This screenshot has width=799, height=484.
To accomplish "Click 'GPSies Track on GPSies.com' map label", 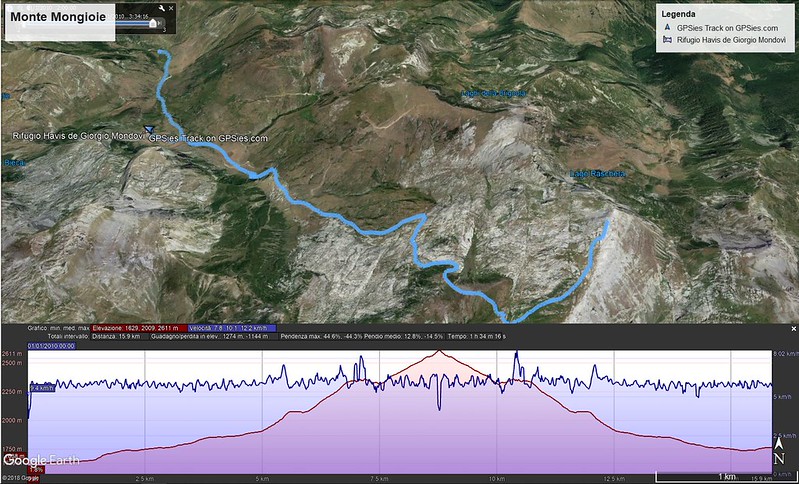I will coord(208,138).
